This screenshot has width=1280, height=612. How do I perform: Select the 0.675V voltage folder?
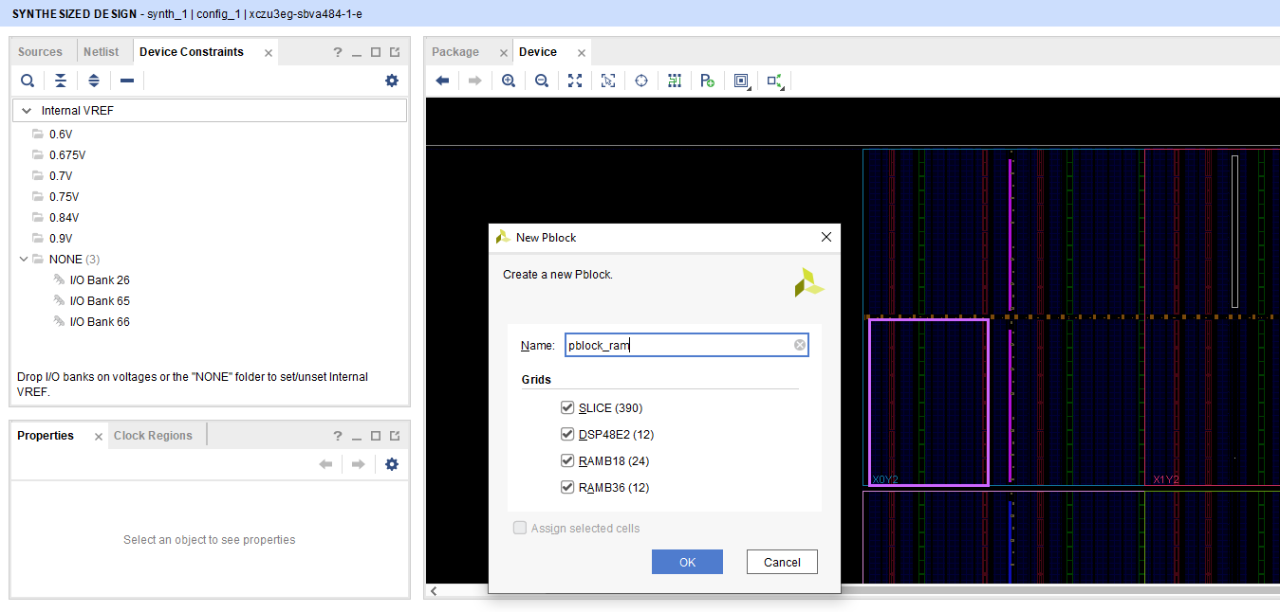(x=67, y=155)
